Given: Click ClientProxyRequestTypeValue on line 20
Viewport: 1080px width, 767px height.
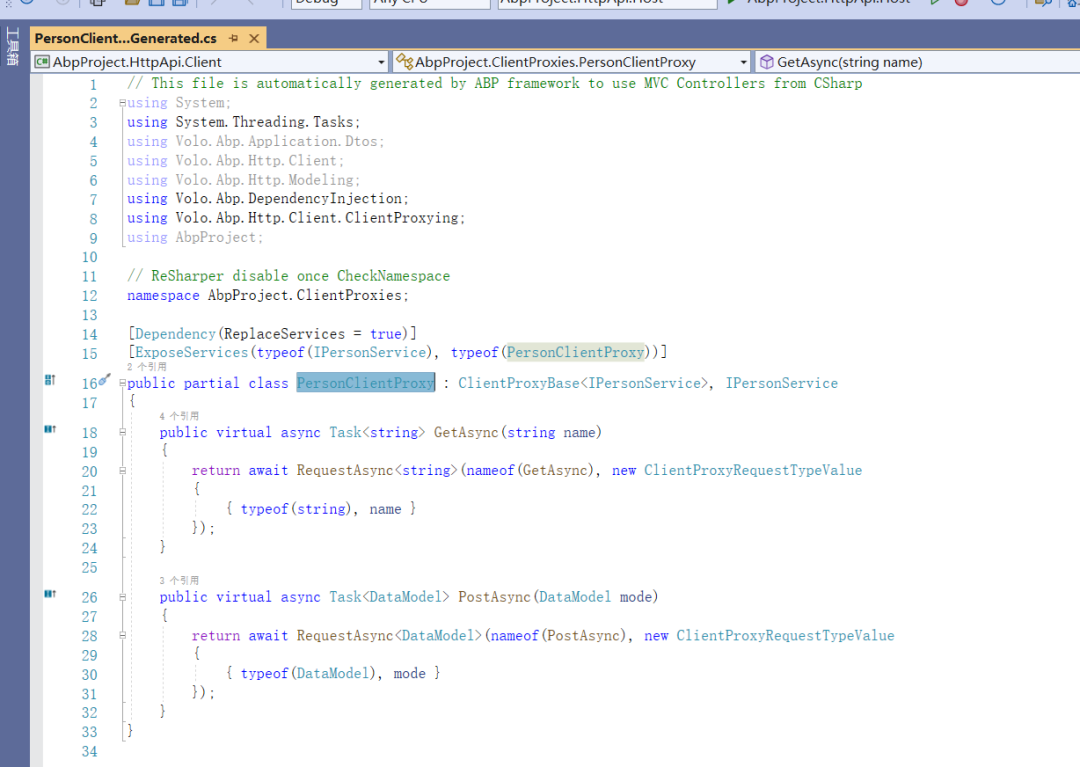Looking at the screenshot, I should 753,471.
